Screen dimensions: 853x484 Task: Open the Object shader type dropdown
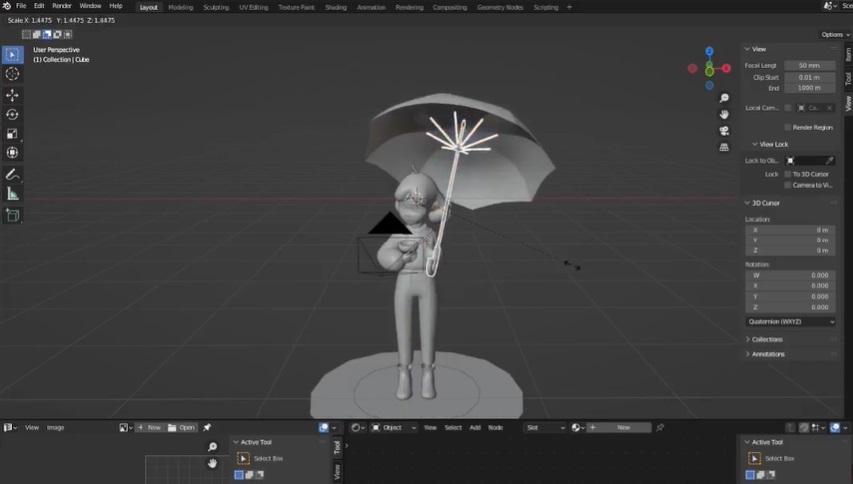pos(394,427)
